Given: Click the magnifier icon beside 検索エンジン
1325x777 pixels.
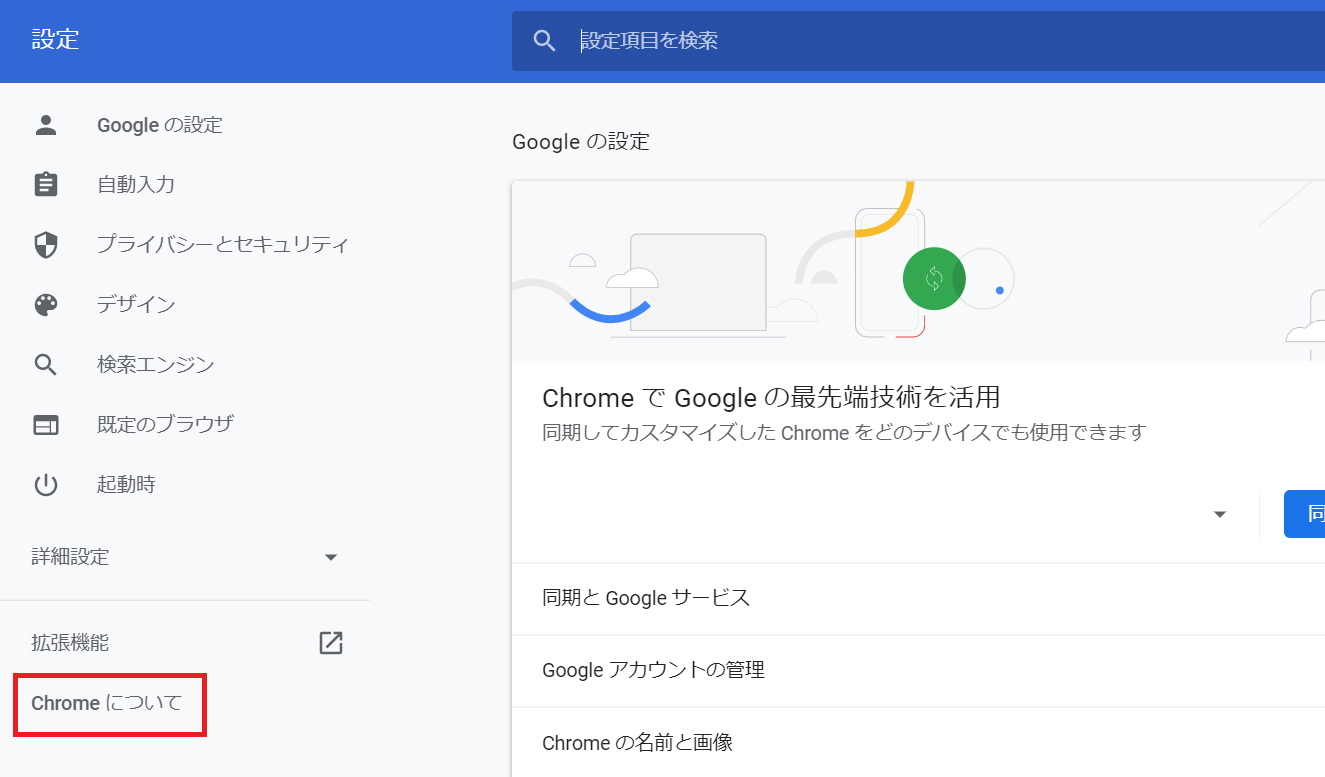Looking at the screenshot, I should coord(46,364).
